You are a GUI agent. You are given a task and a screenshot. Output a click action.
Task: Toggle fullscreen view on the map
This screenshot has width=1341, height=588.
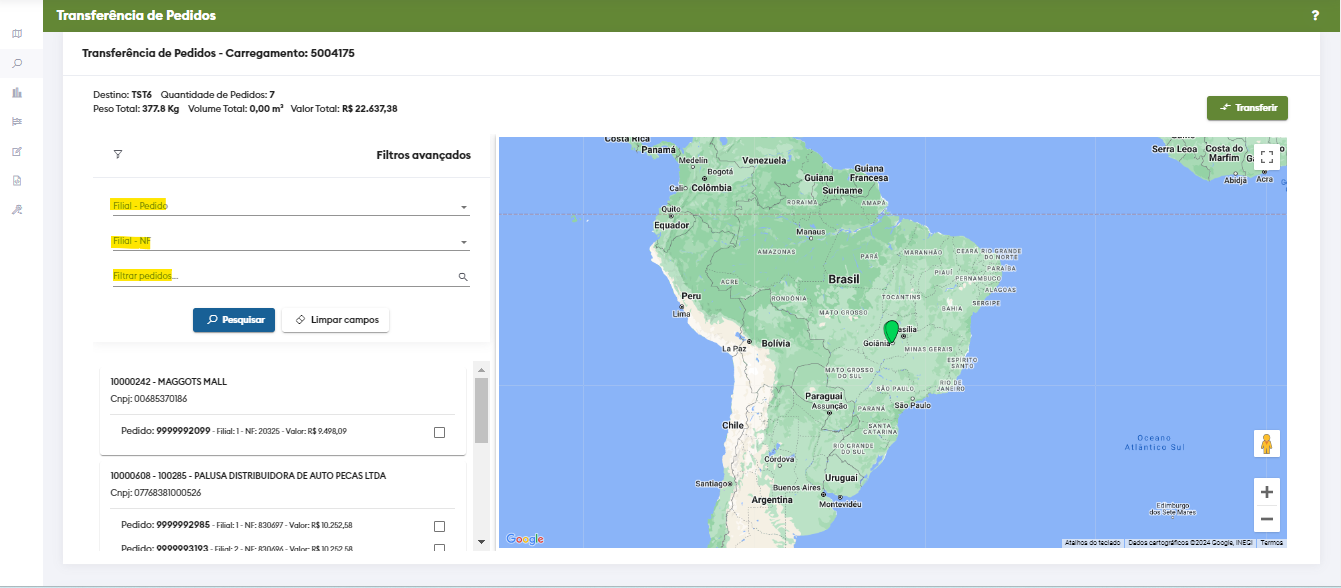pyautogui.click(x=1267, y=157)
